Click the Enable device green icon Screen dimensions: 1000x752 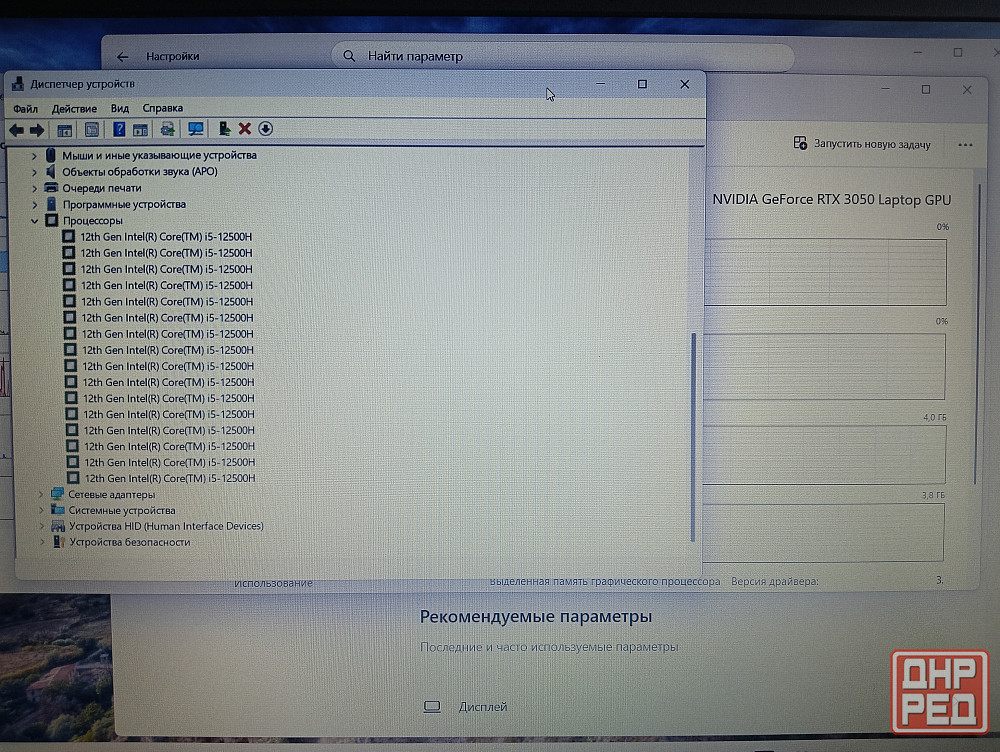coord(224,129)
